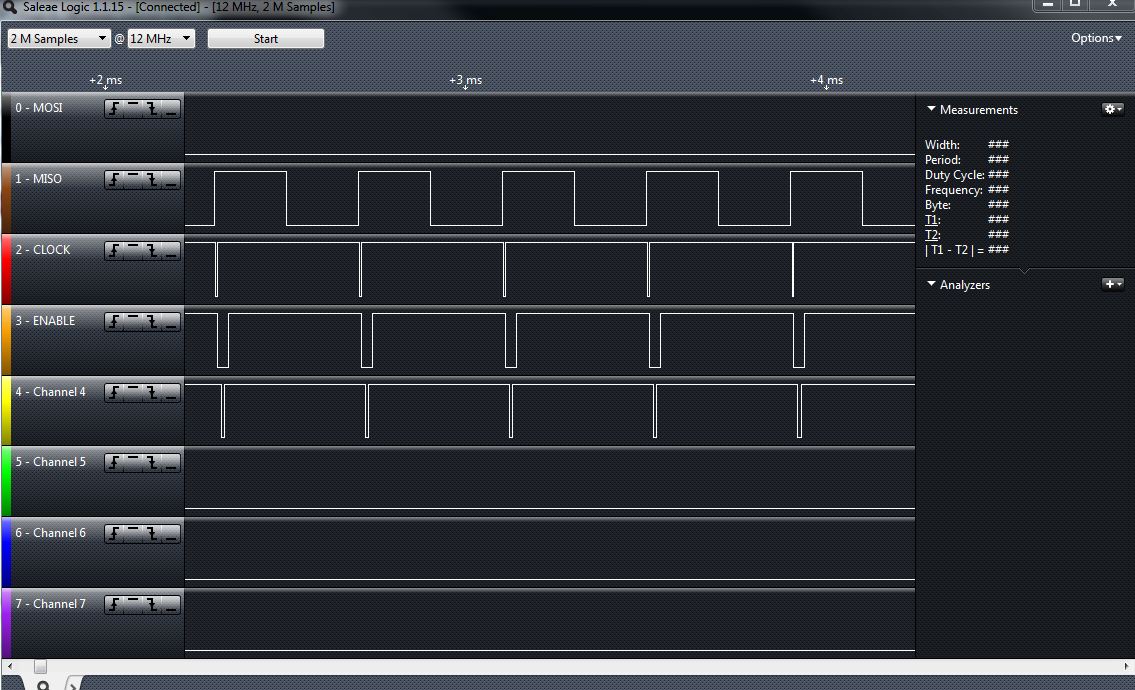The width and height of the screenshot is (1135, 690).
Task: Set falling edge trigger on 2 - CLOCK
Action: pos(152,251)
